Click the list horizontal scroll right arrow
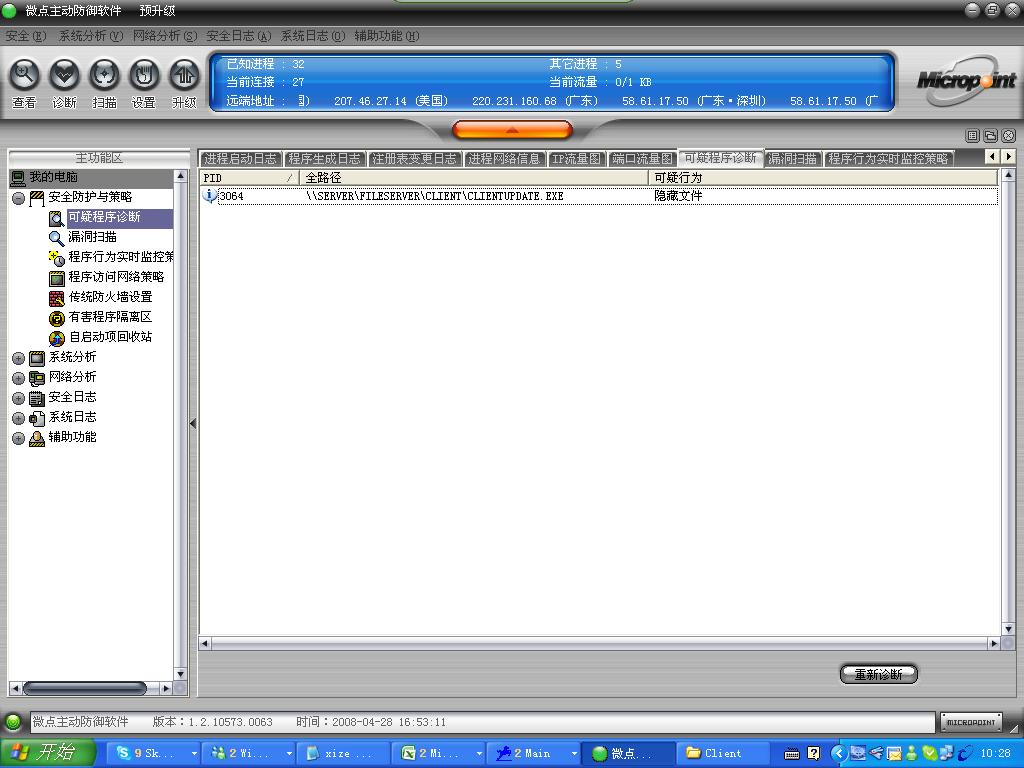Screen dimensions: 1024x768 [x=994, y=643]
